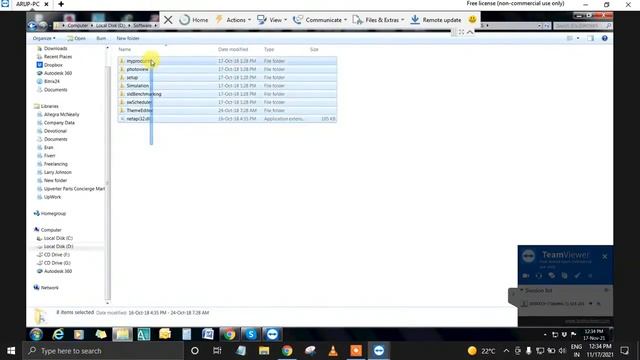The height and width of the screenshot is (360, 640).
Task: Open a new TeamViewer tab with plus
Action: click(61, 4)
